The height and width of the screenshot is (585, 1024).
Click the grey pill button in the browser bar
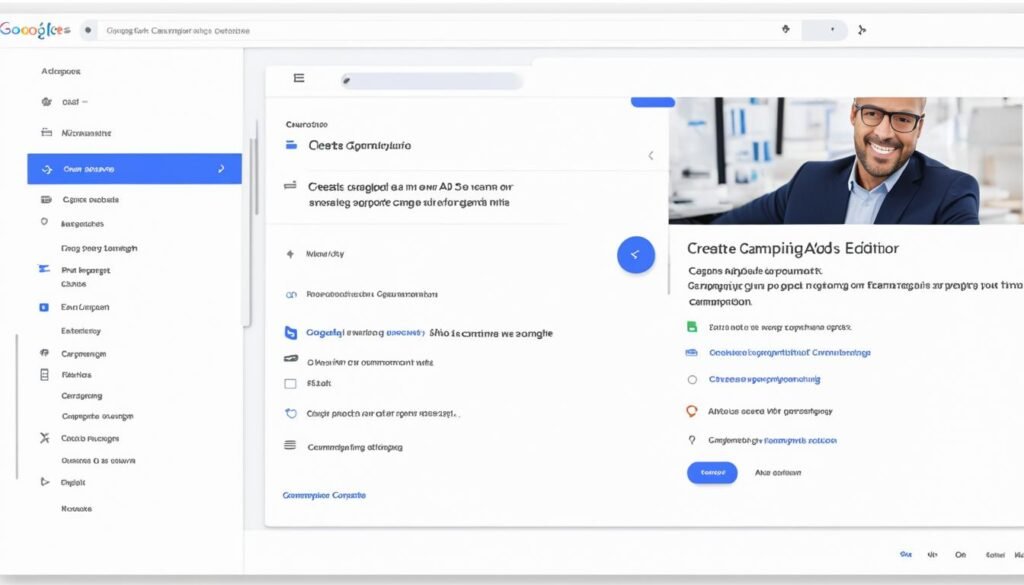[x=824, y=30]
